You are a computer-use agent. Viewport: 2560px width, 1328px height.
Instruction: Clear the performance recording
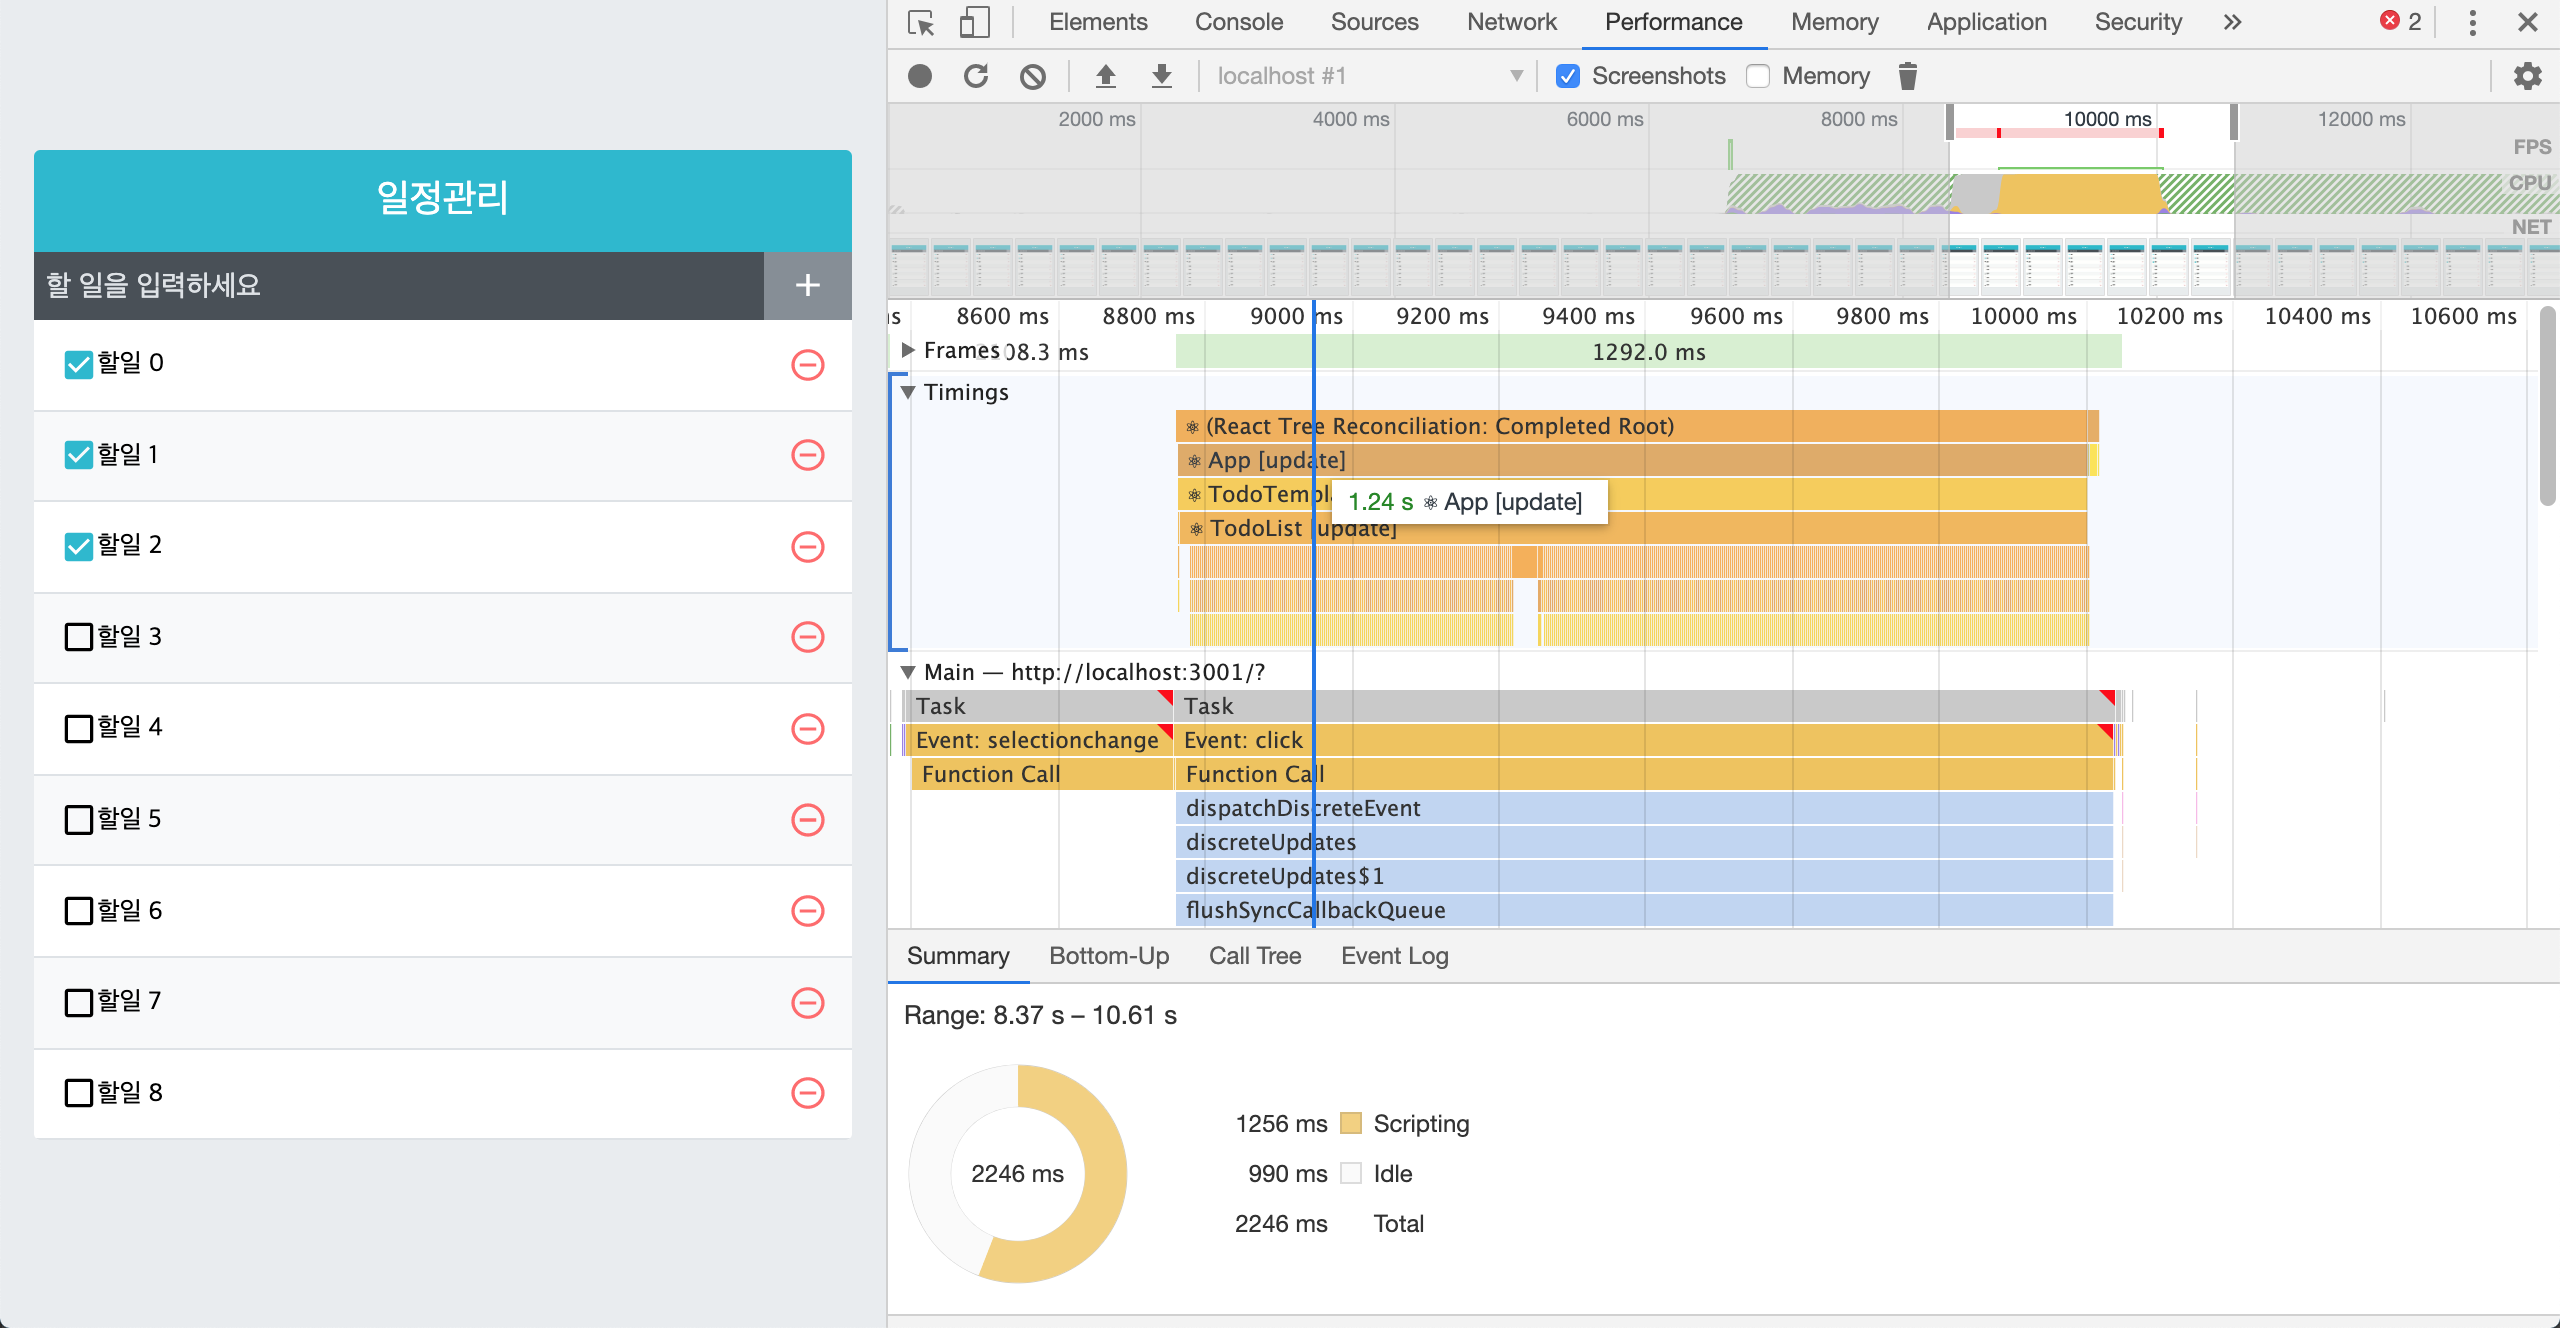pos(1033,76)
